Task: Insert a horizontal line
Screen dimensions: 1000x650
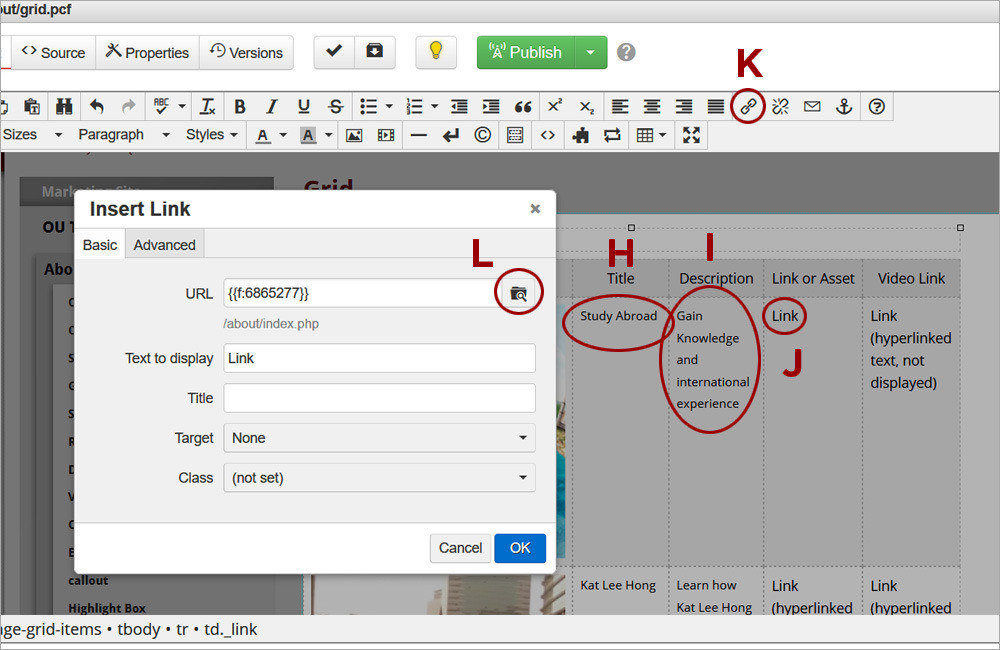Action: click(418, 135)
